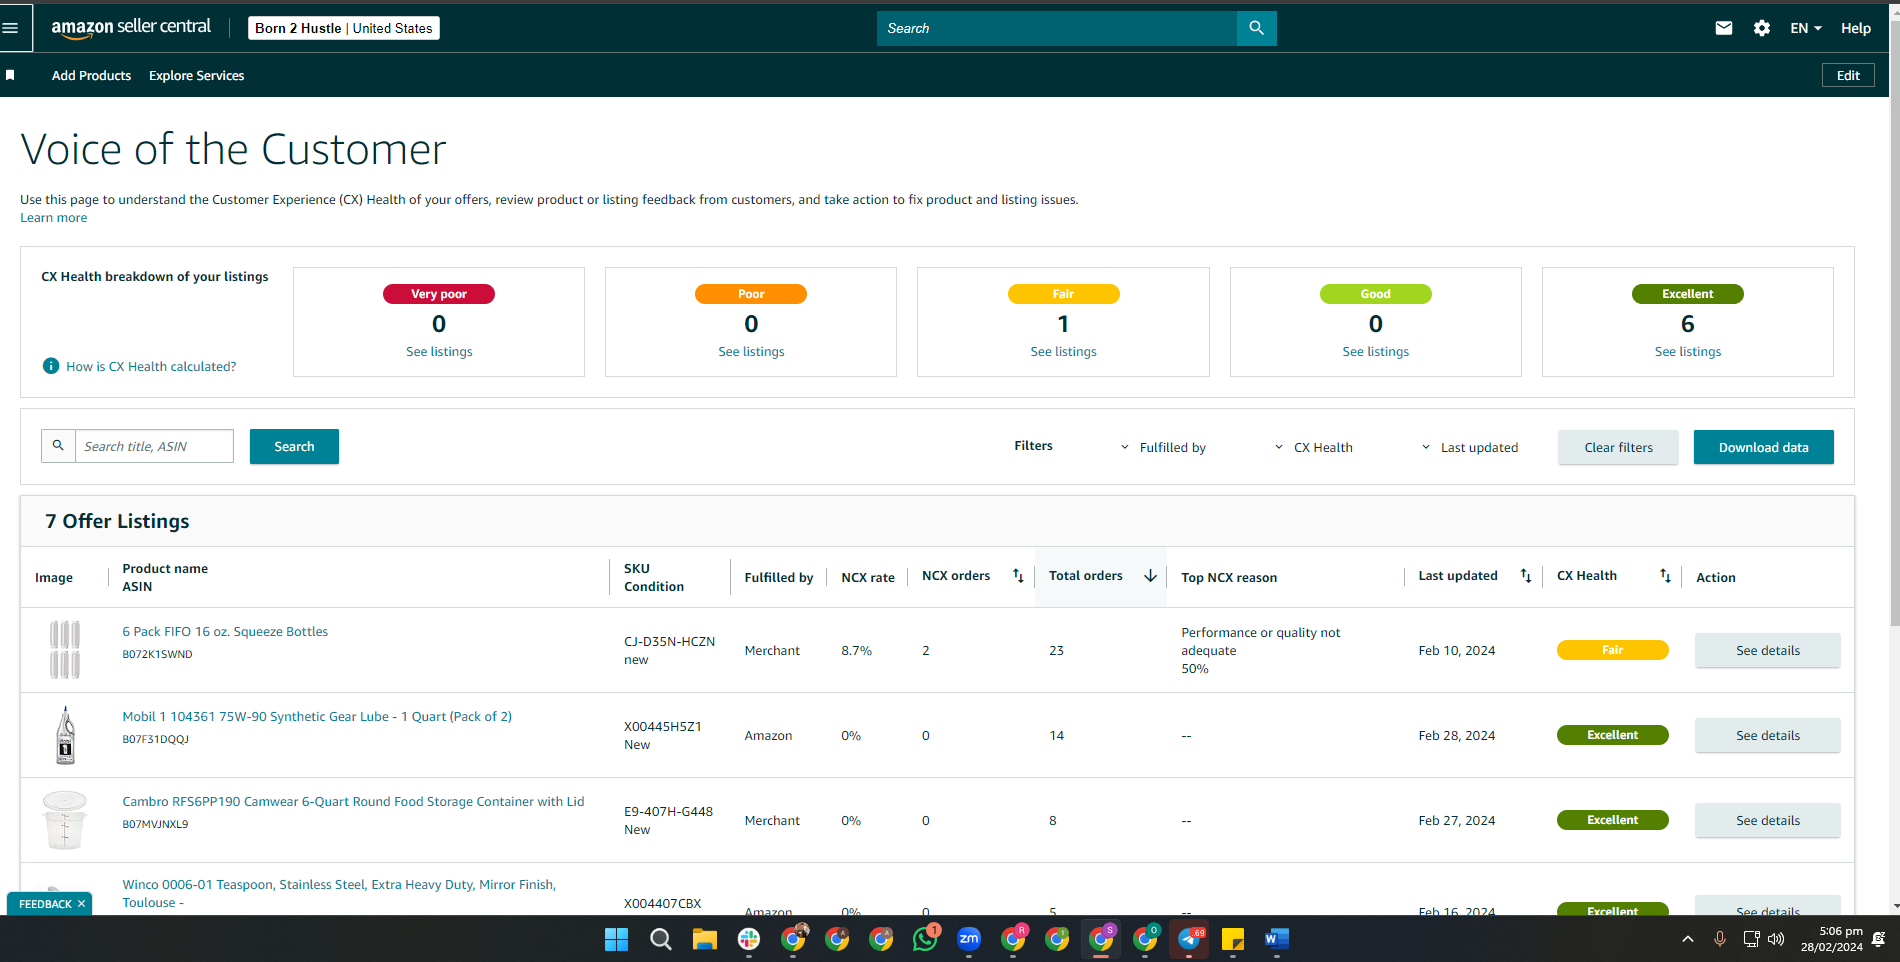Sort the Last updated column
Screen dimensions: 1900x962
click(x=1526, y=576)
